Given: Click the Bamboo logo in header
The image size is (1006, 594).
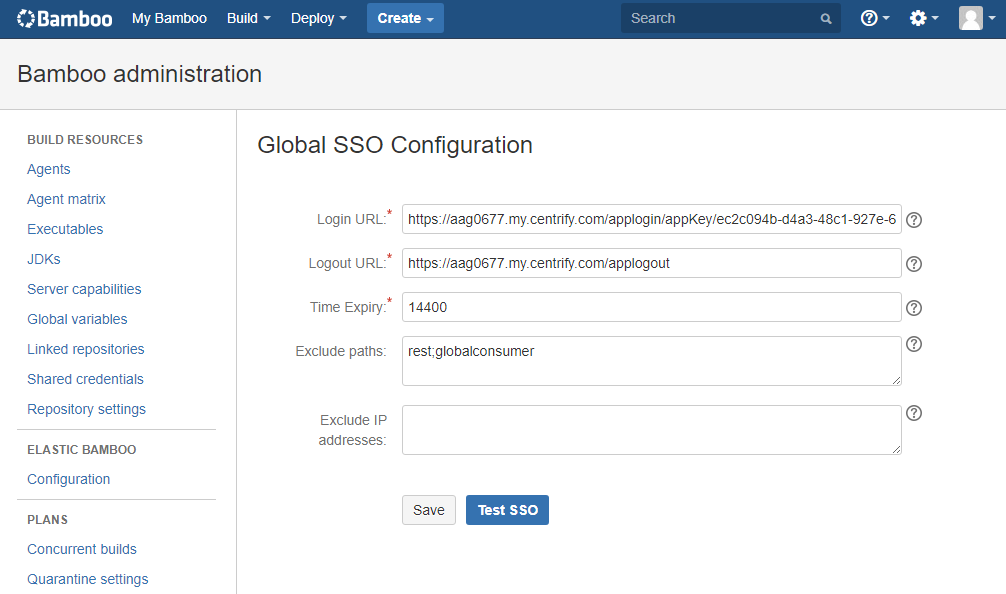Looking at the screenshot, I should (x=64, y=18).
